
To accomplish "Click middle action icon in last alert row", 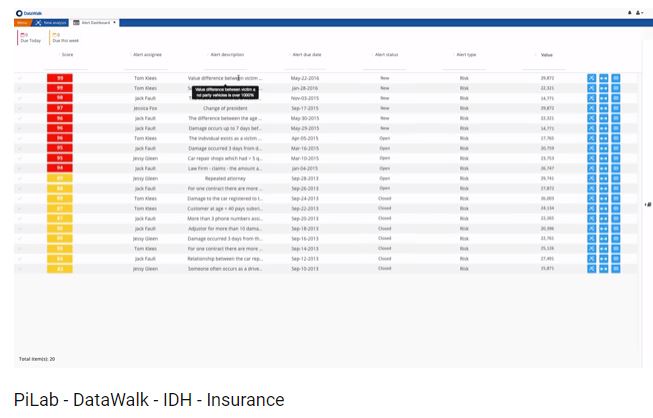I will coord(603,269).
